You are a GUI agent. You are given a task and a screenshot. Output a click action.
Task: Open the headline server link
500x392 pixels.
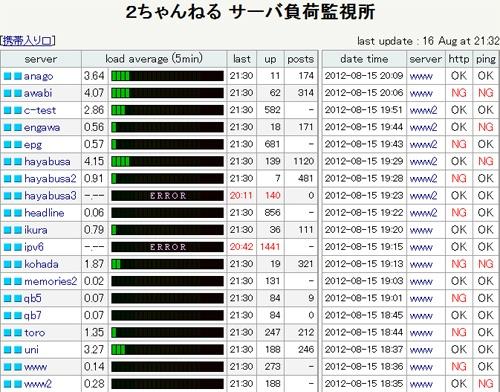tap(44, 213)
